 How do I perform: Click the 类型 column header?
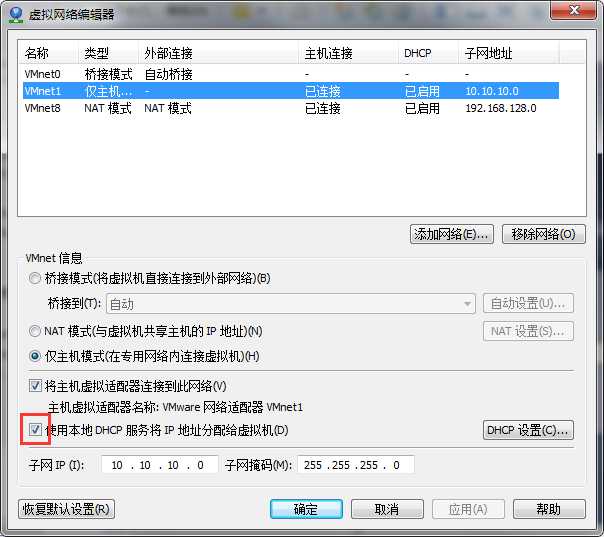108,53
